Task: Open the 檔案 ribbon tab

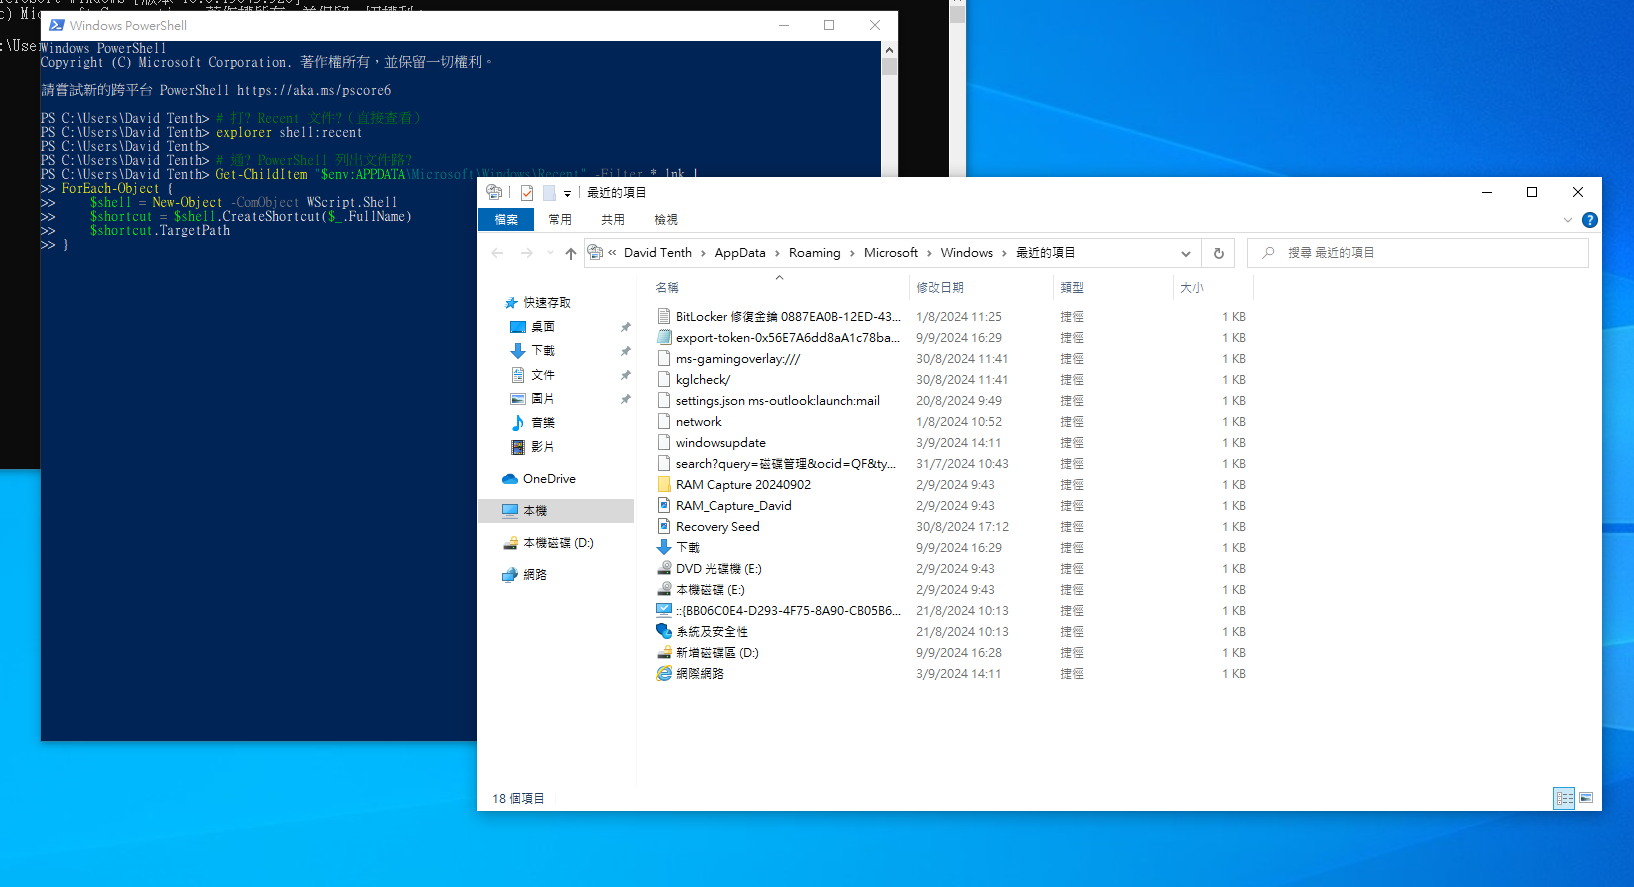Action: pyautogui.click(x=506, y=220)
